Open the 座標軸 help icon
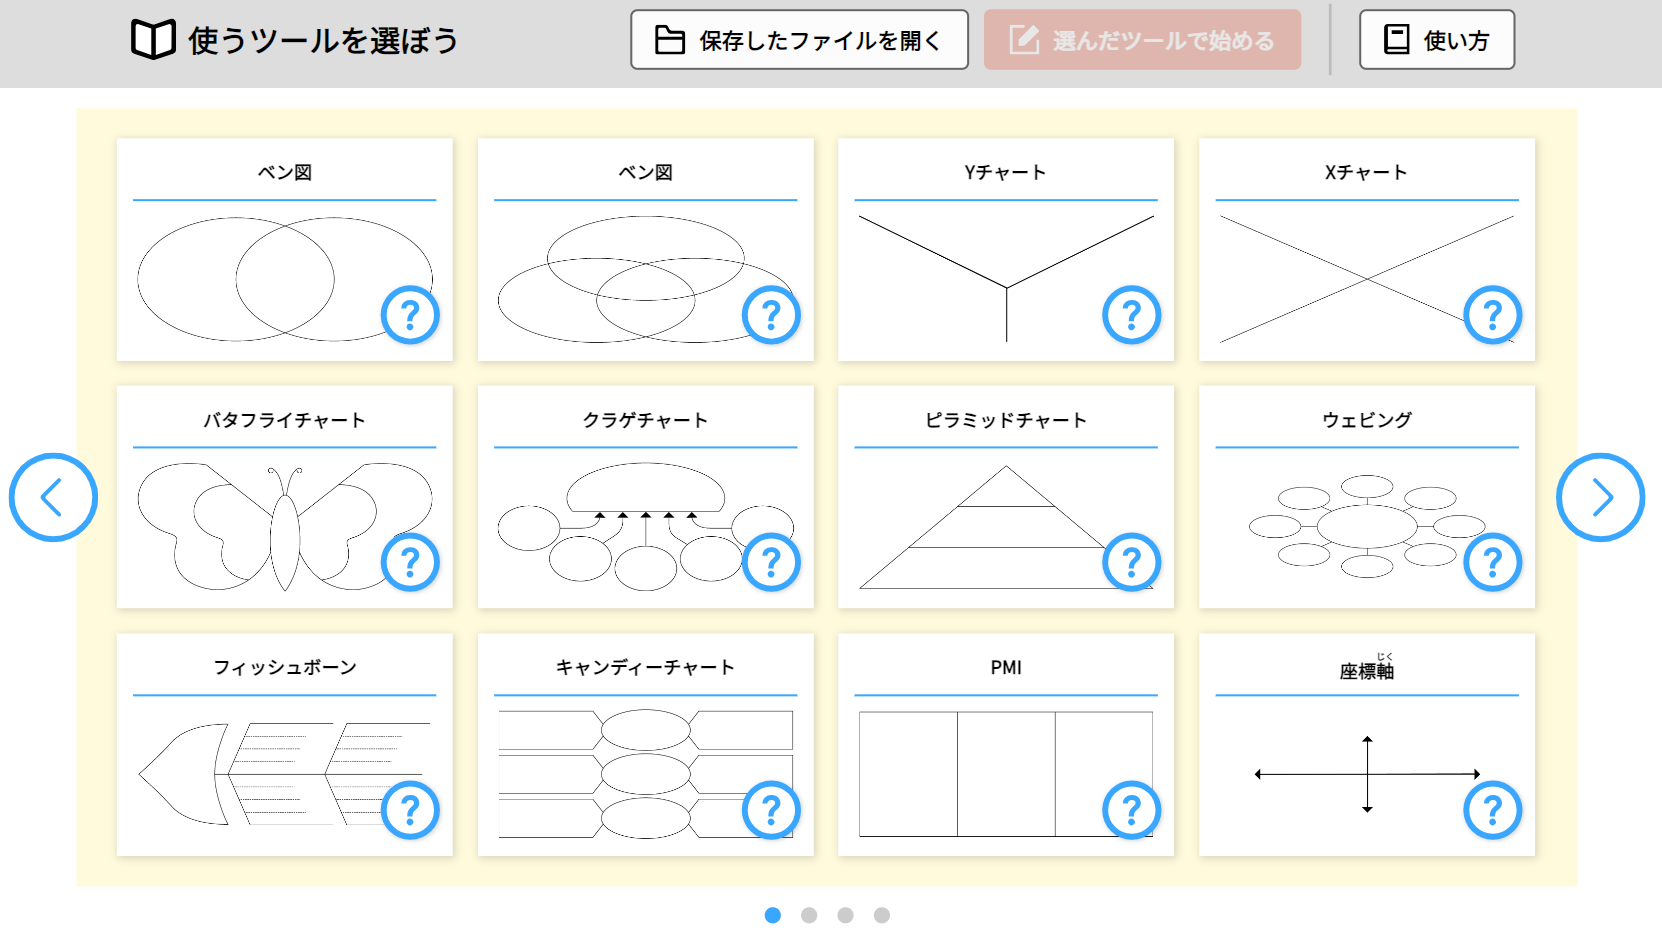Image resolution: width=1662 pixels, height=931 pixels. point(1492,810)
